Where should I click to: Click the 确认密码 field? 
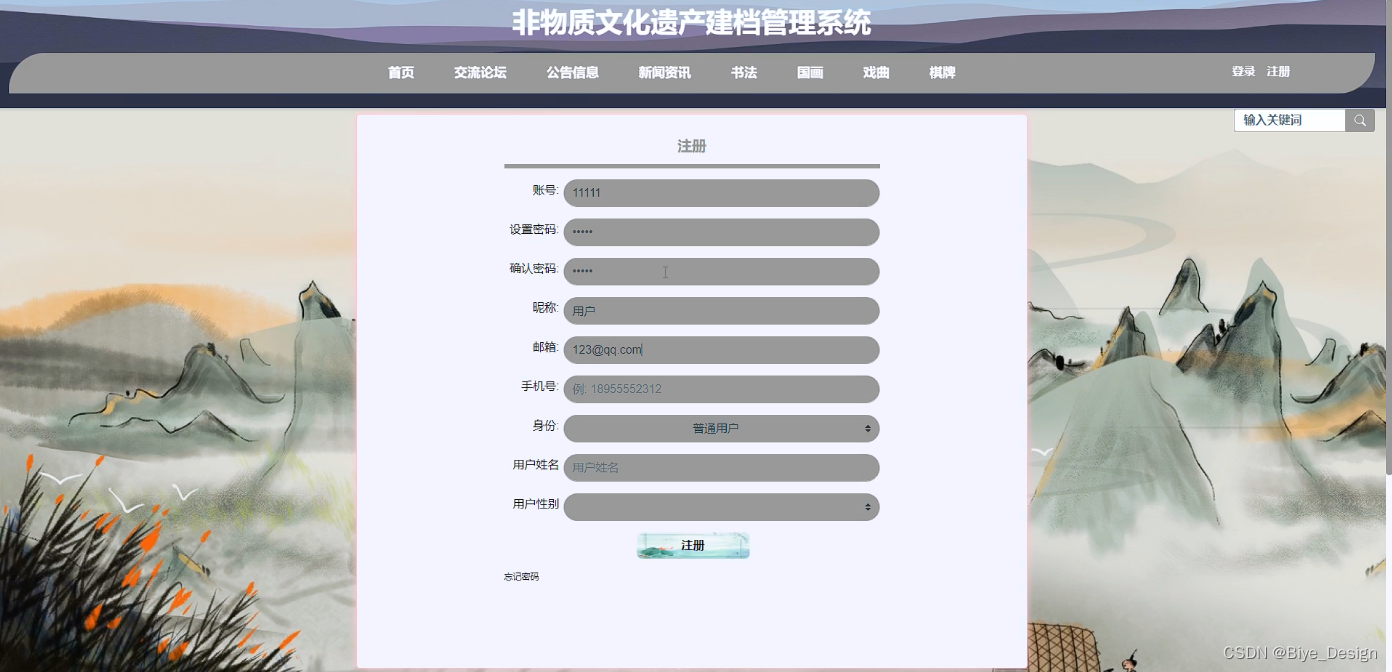coord(721,271)
